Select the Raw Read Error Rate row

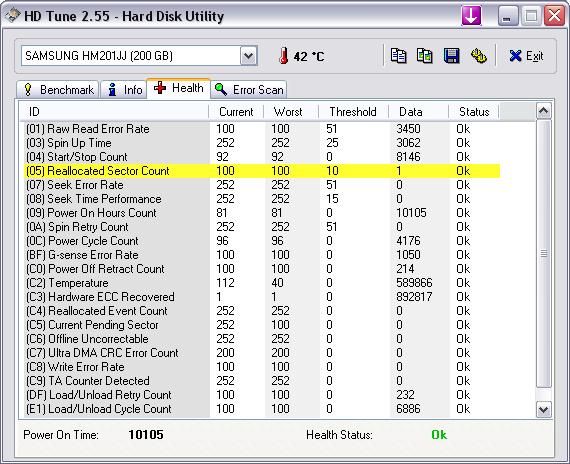[x=262, y=129]
